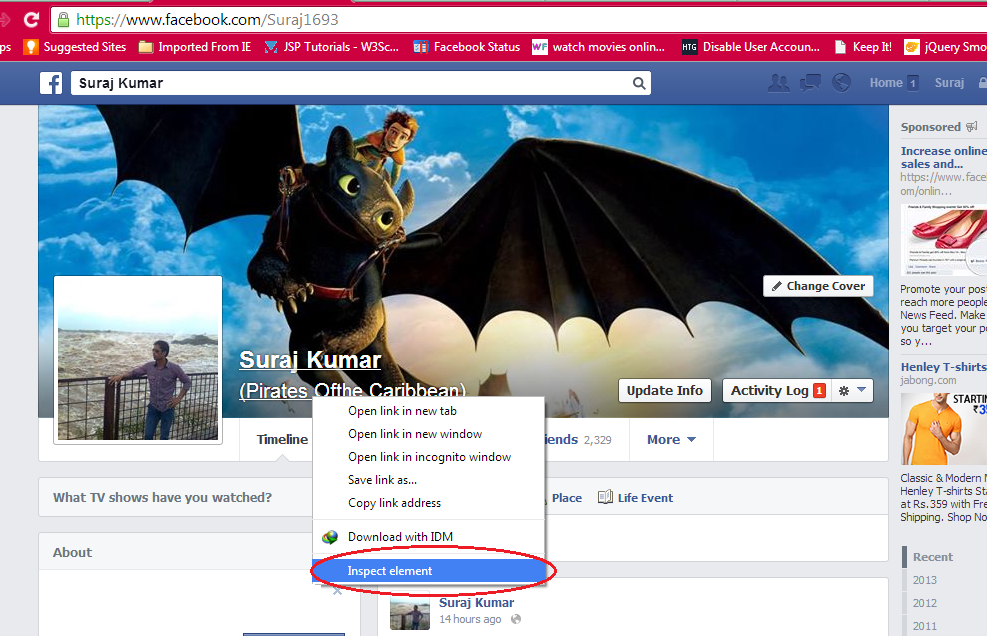The width and height of the screenshot is (987, 636).
Task: Open the dropdown arrow beside Activity Log gear
Action: pos(861,390)
